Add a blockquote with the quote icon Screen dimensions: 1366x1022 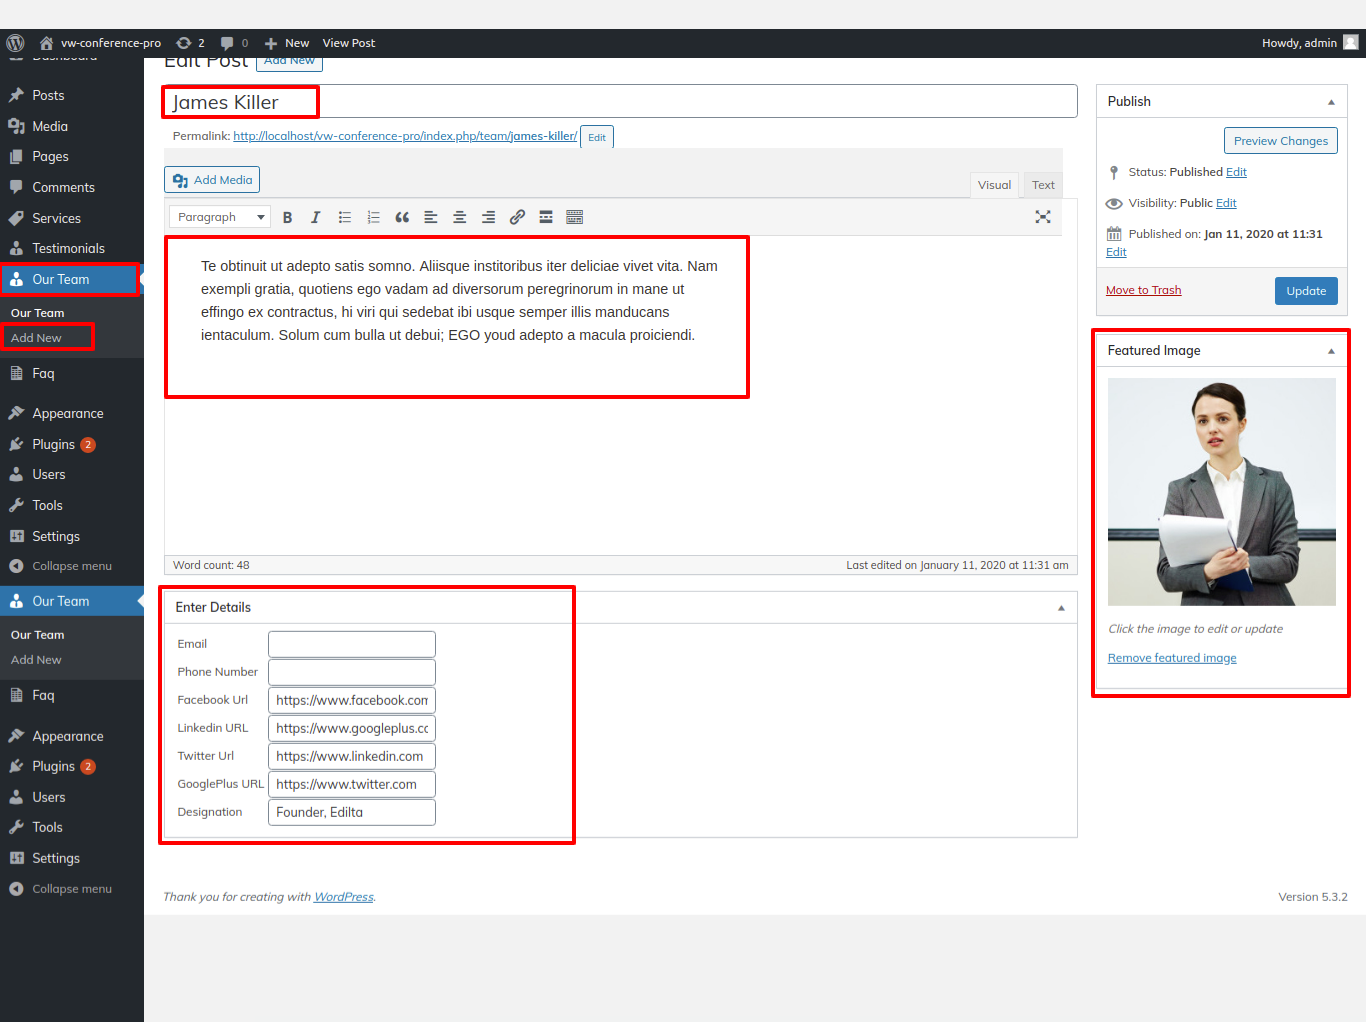(402, 217)
